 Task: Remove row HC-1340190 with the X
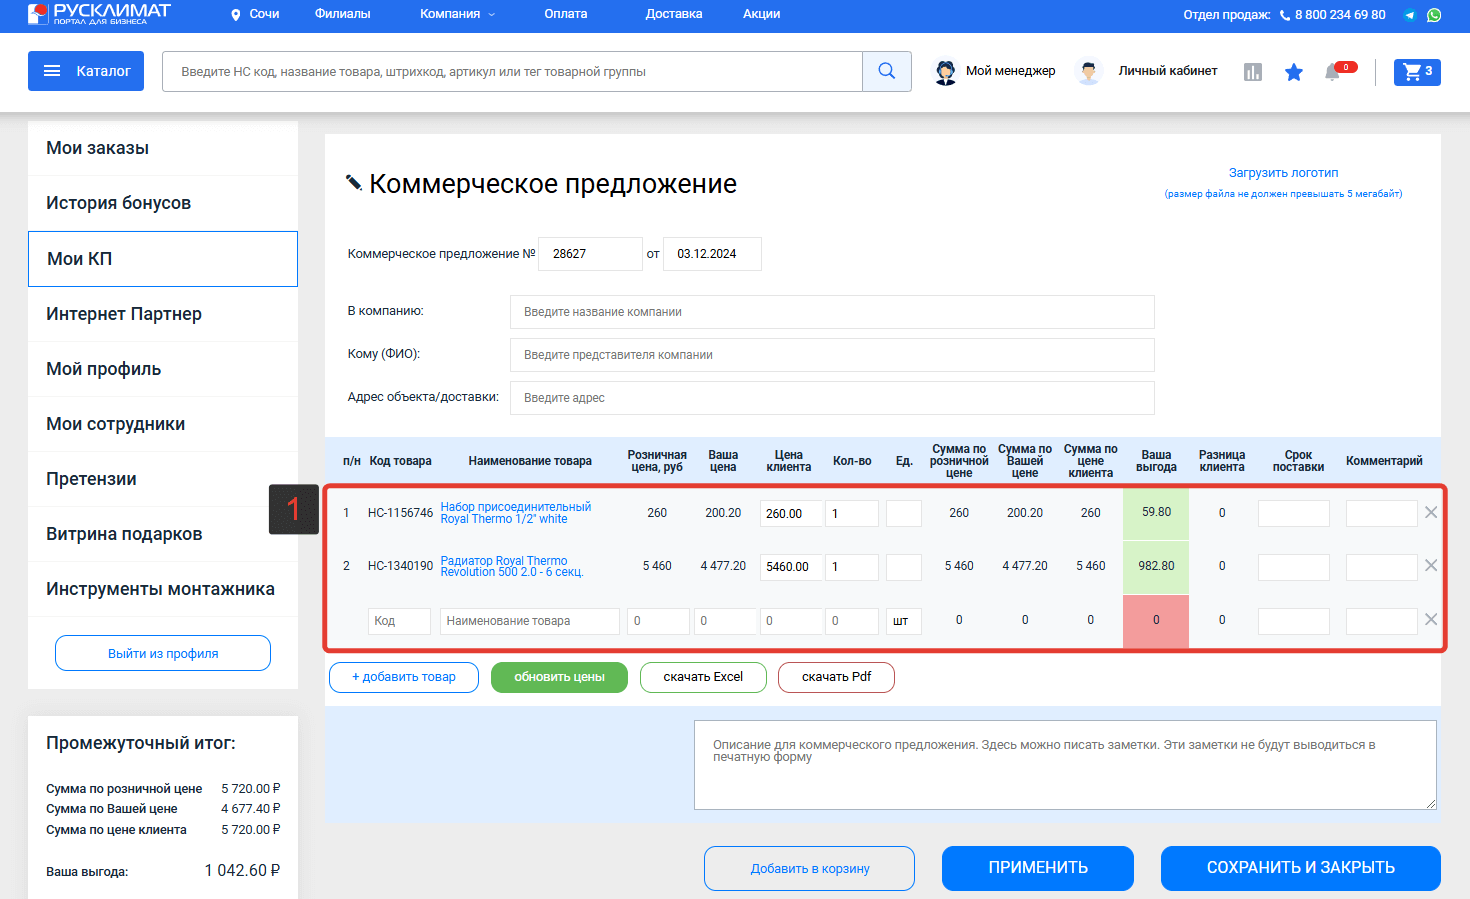(x=1431, y=565)
